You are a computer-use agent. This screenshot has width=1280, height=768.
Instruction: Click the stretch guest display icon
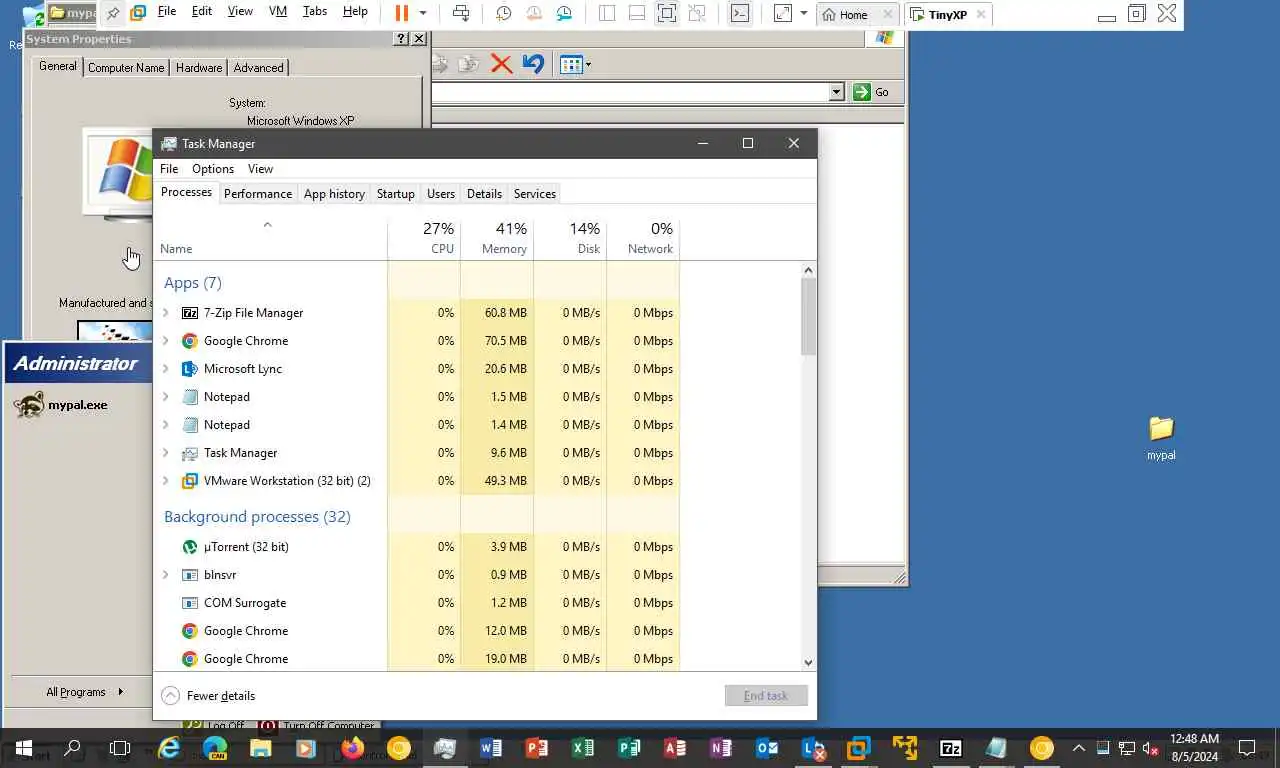782,13
